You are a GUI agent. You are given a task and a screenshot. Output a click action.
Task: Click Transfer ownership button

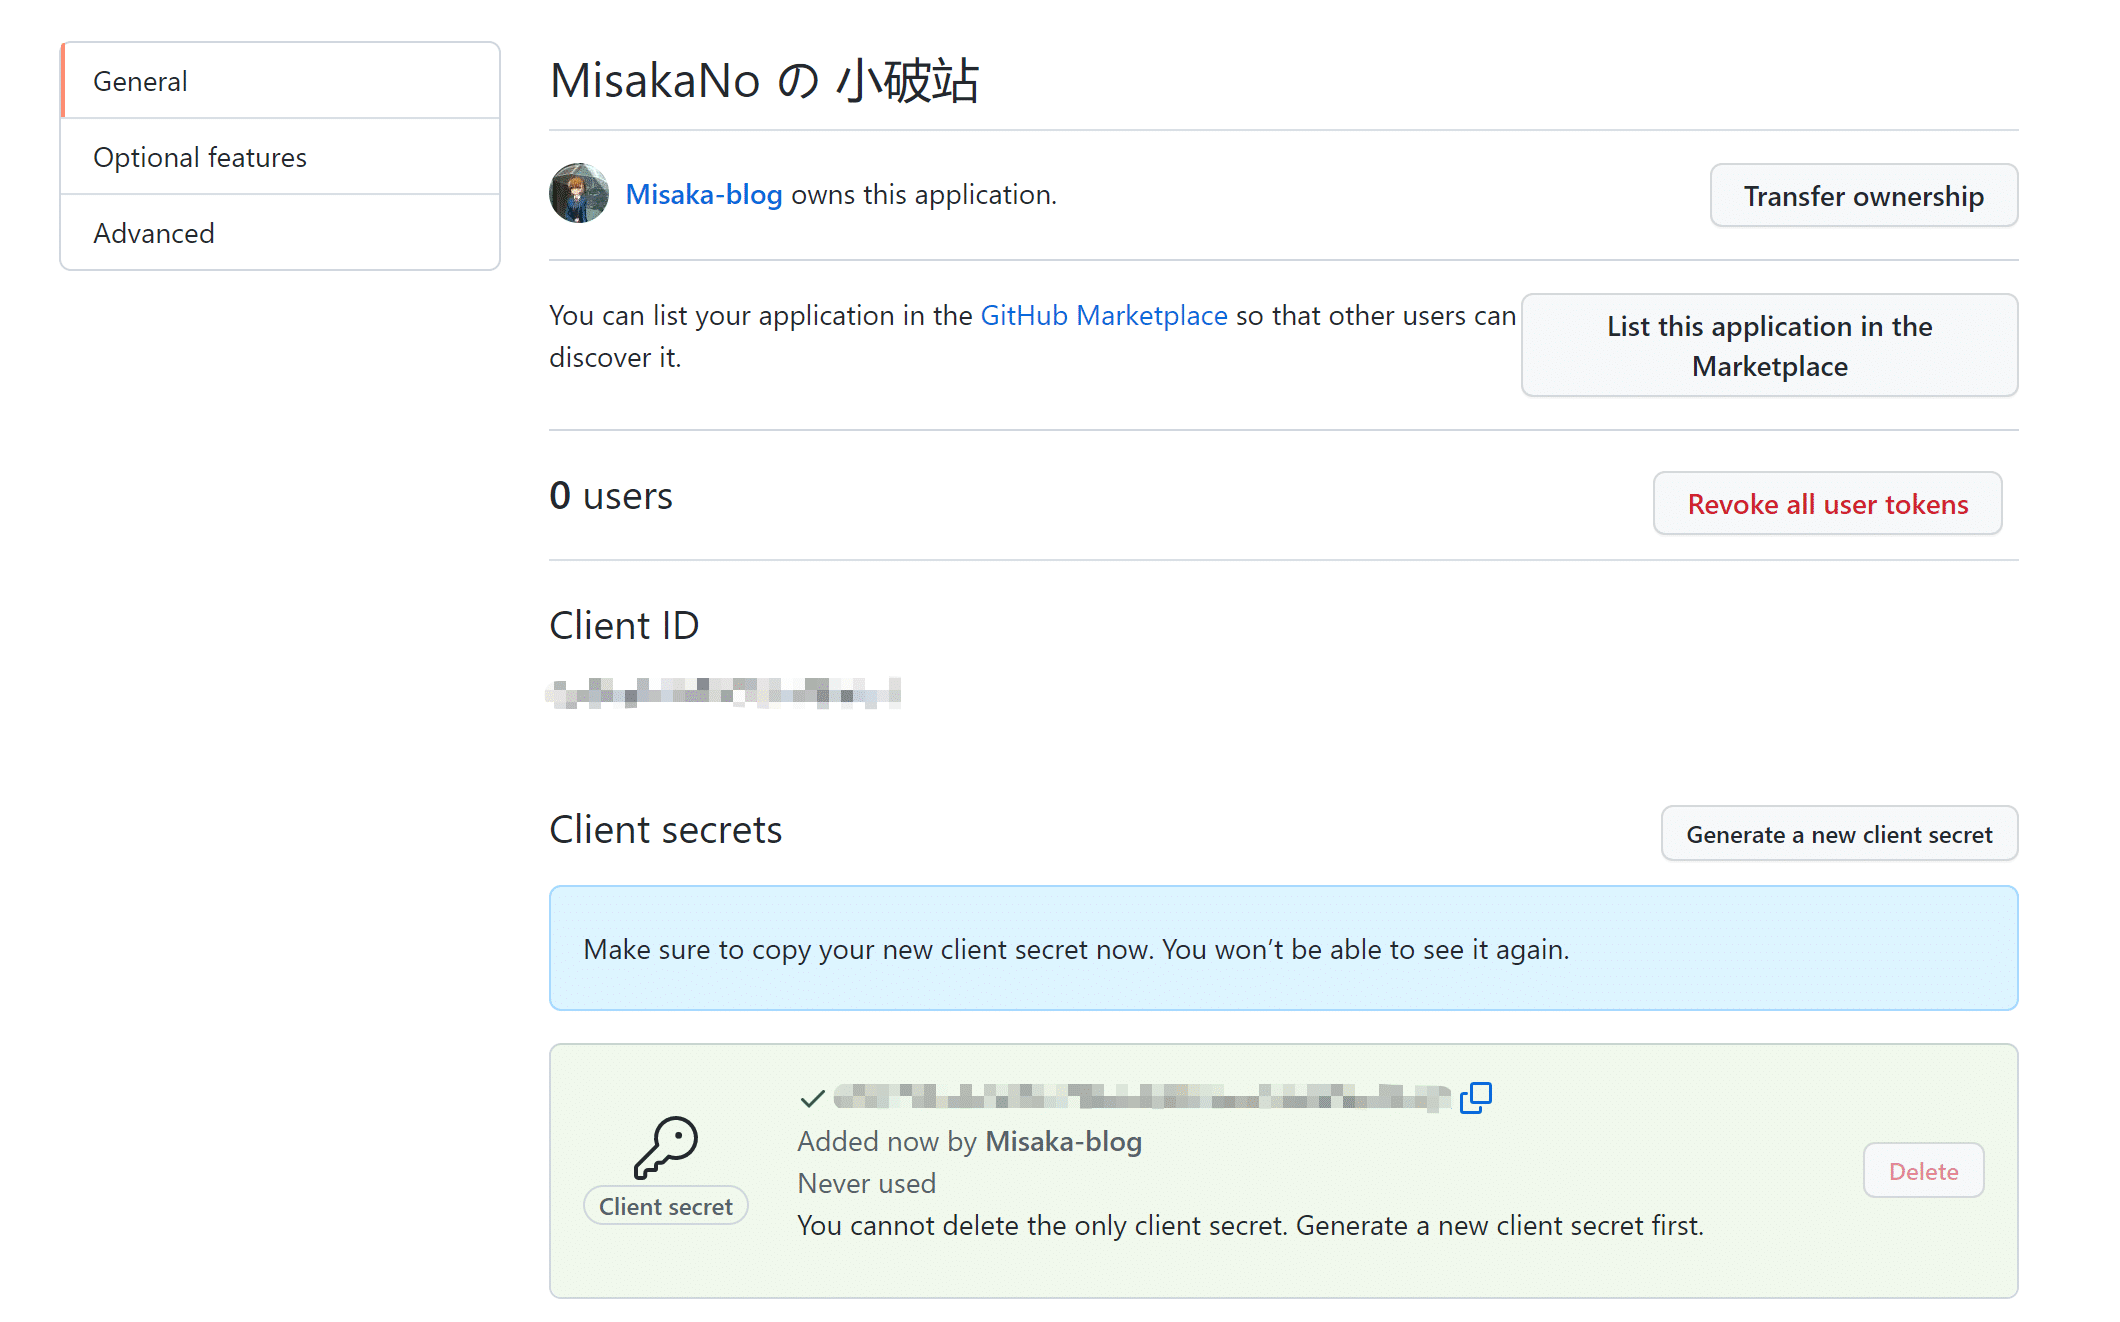pos(1864,196)
